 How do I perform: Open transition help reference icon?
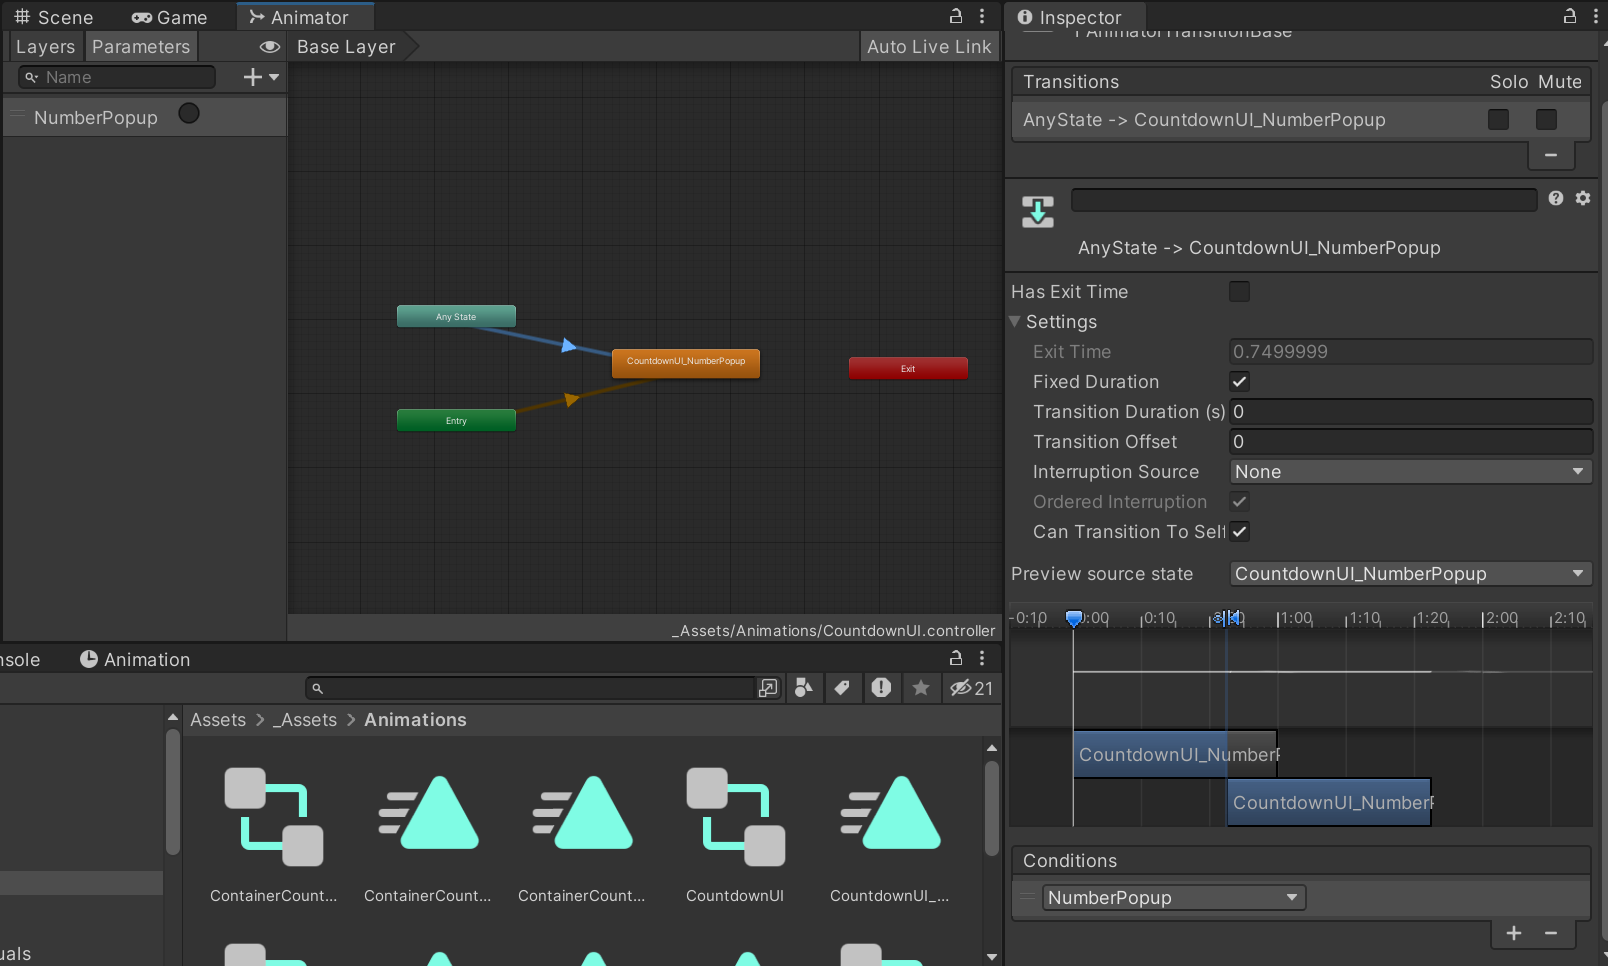click(x=1556, y=198)
